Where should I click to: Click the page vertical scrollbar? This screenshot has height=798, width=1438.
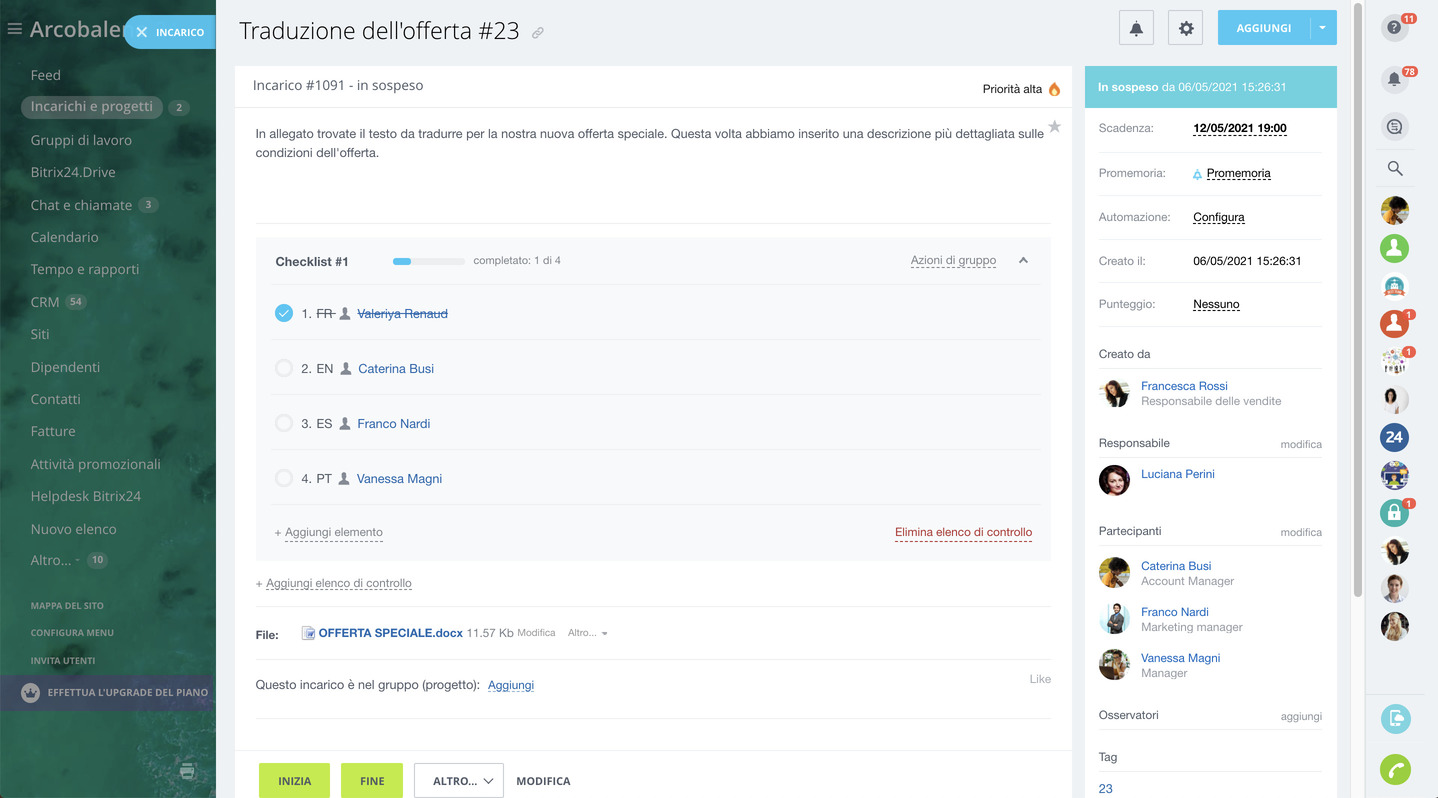tap(1357, 300)
